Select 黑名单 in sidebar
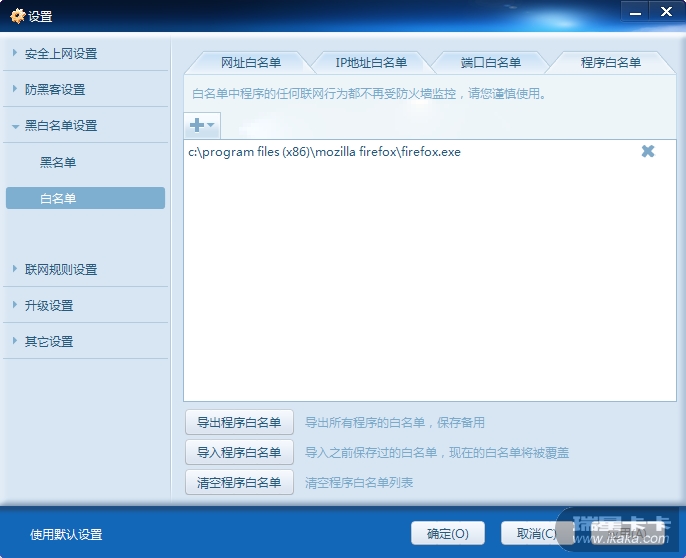 point(58,162)
